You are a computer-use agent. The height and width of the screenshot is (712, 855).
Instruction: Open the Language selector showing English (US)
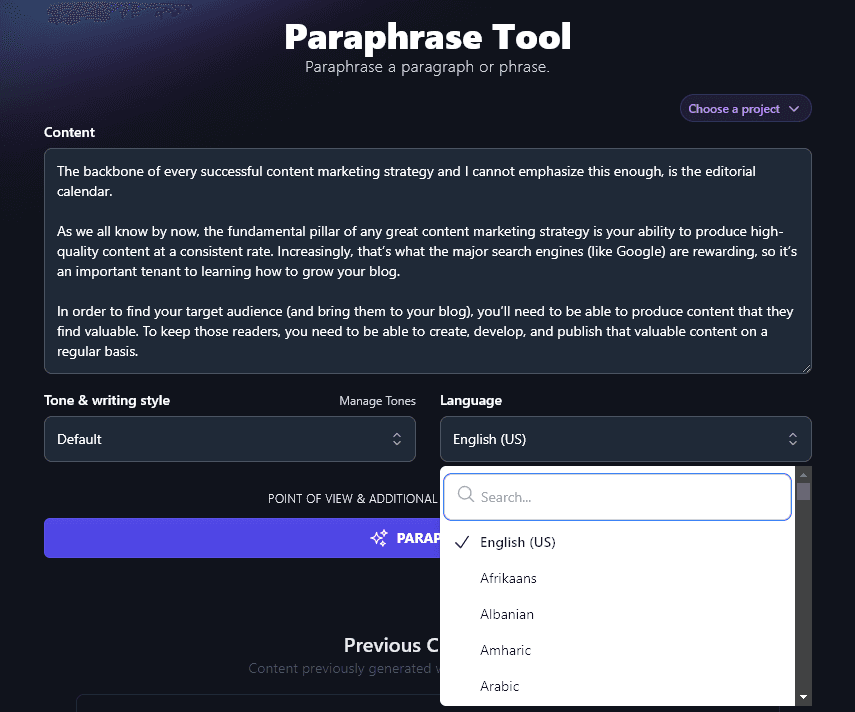click(x=626, y=438)
